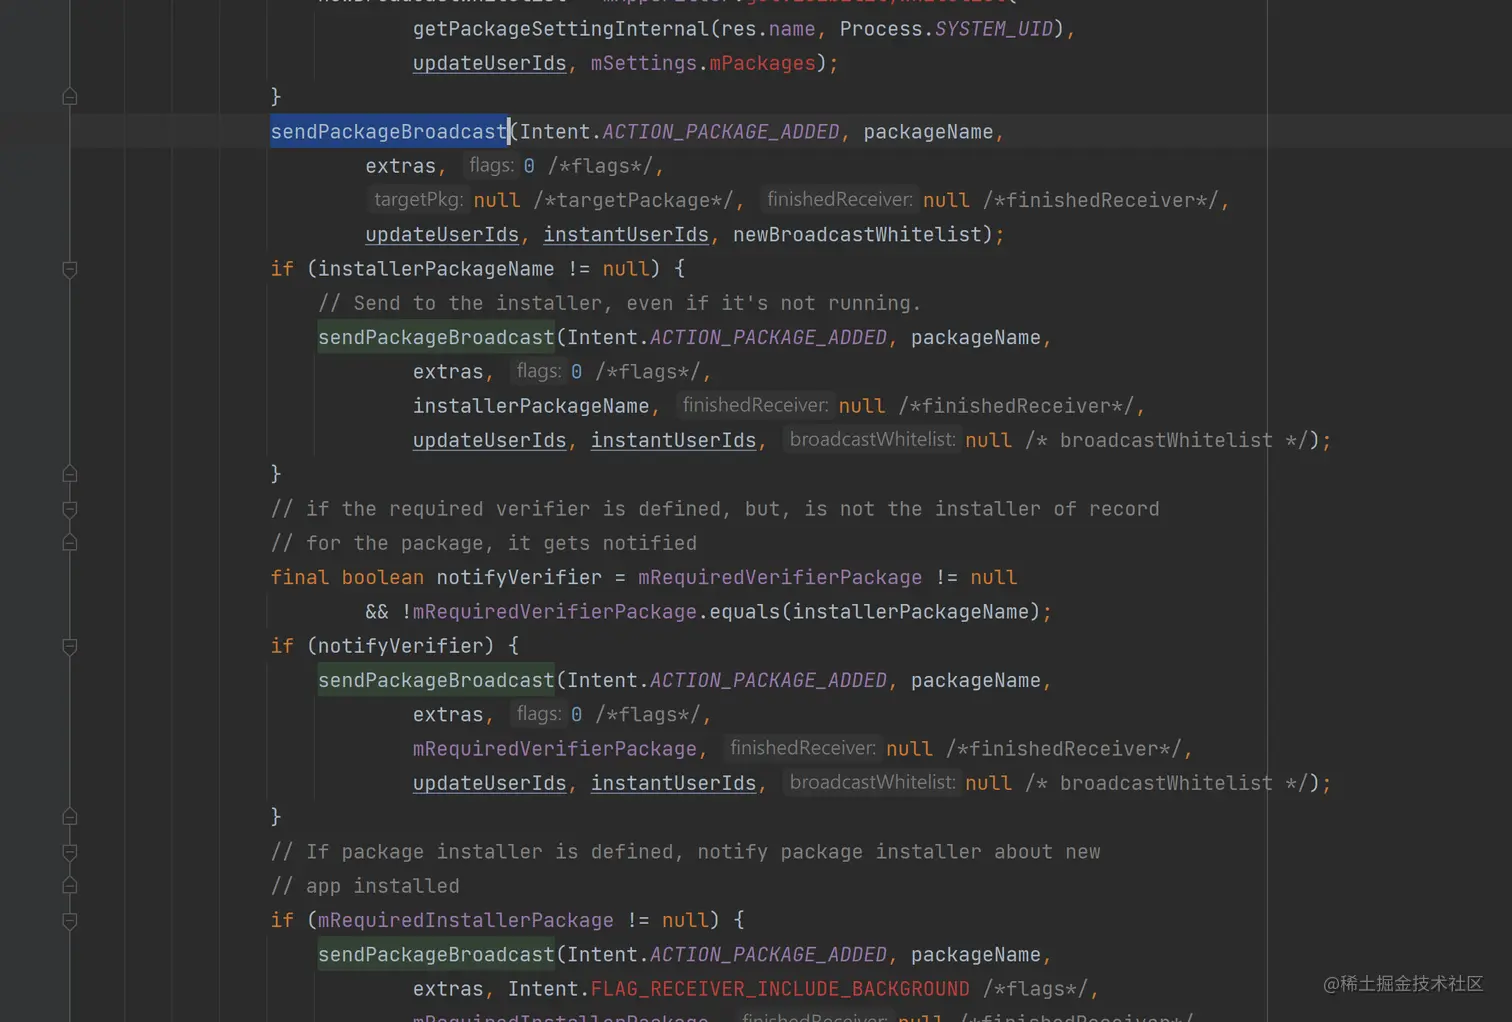
Task: Click mRequiredVerifierPackage argument before finishedReceiver hint
Action: coord(555,748)
